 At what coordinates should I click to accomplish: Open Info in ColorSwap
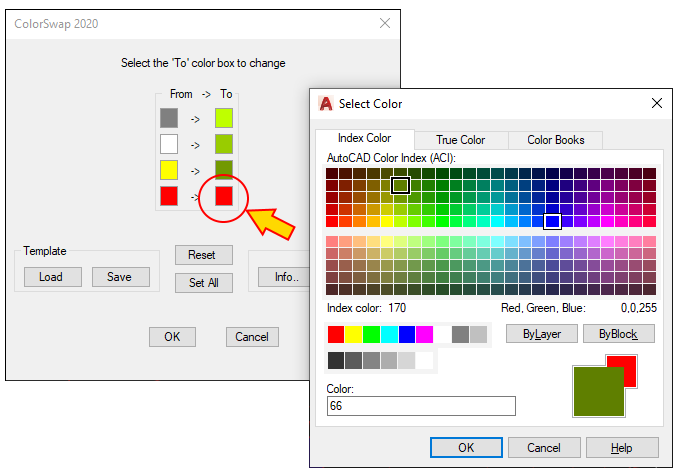click(284, 277)
